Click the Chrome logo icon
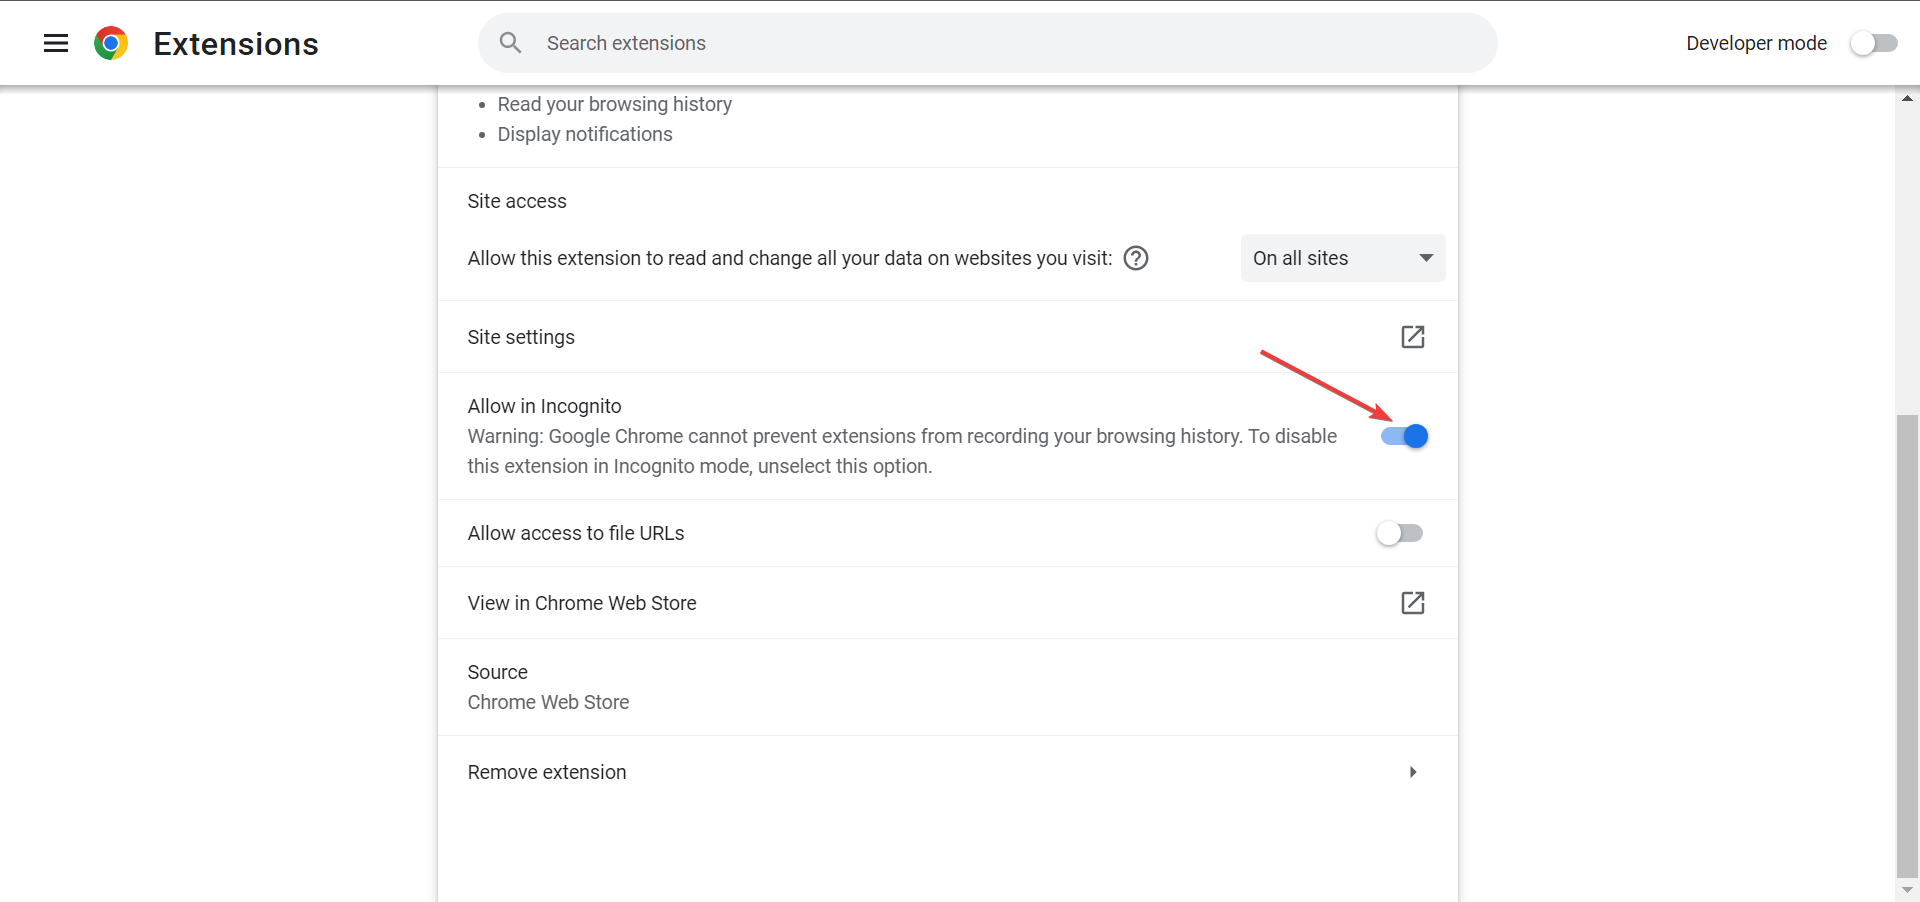This screenshot has width=1920, height=902. click(111, 43)
